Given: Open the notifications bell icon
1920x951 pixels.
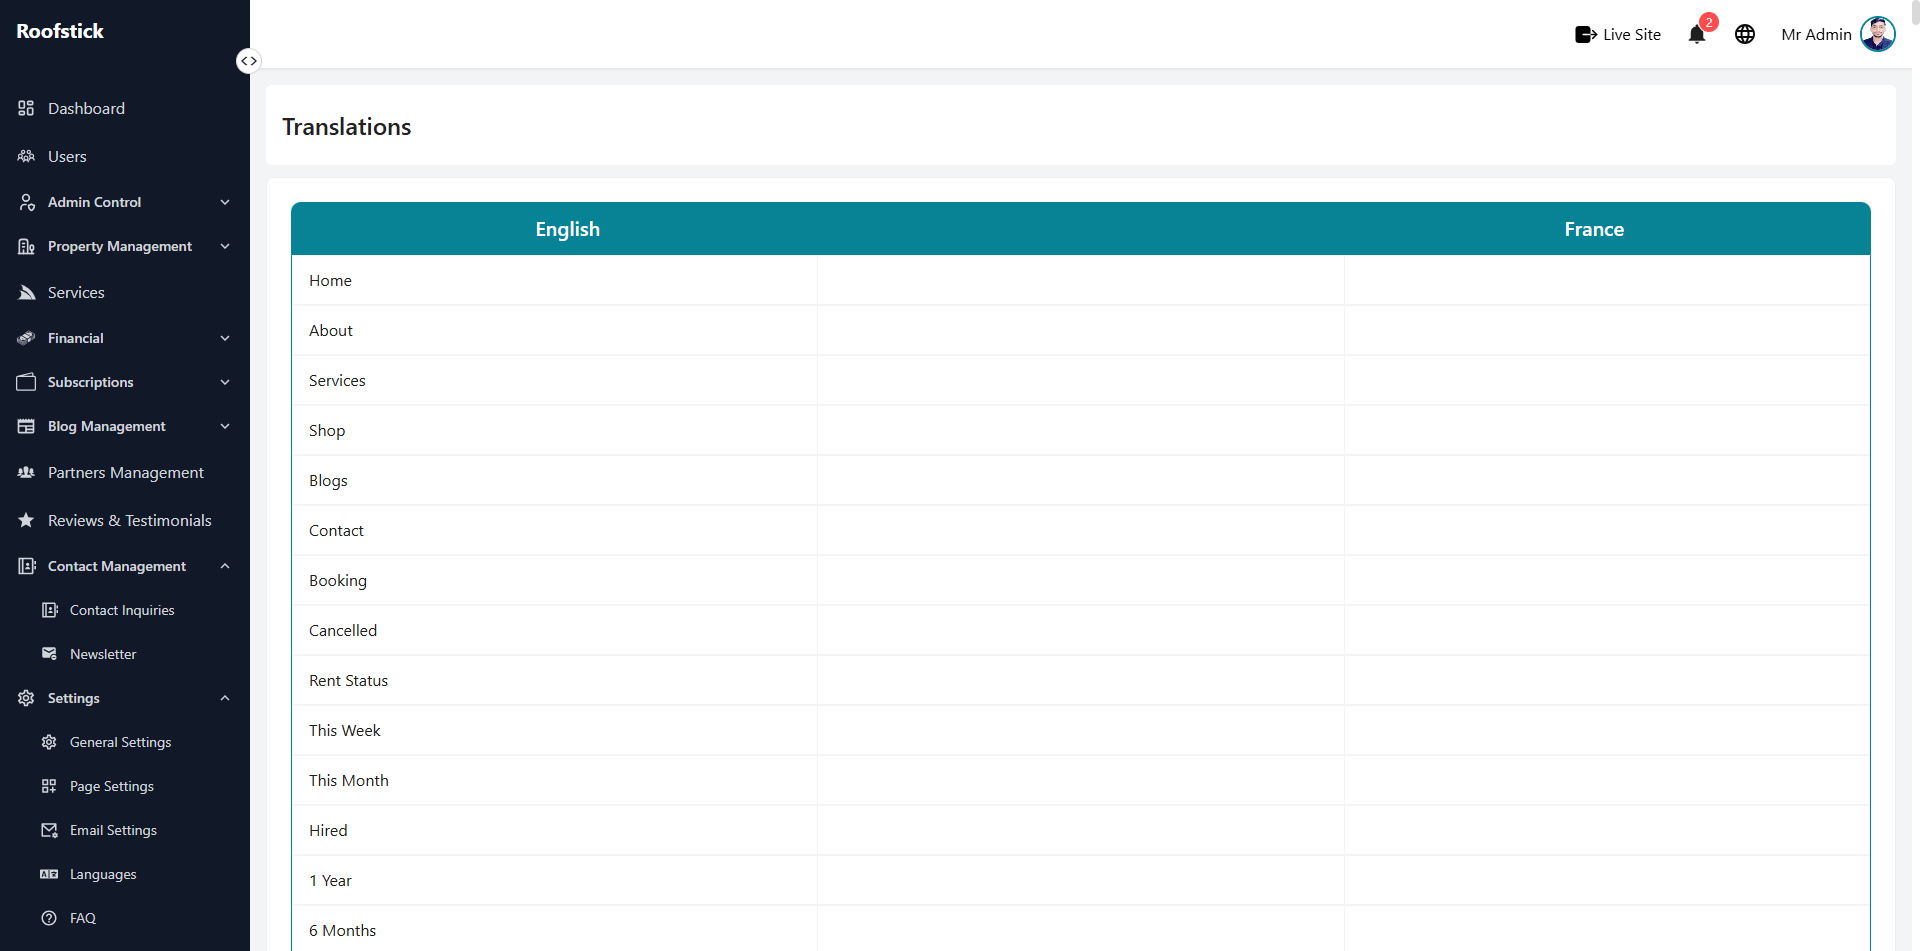Looking at the screenshot, I should point(1697,35).
